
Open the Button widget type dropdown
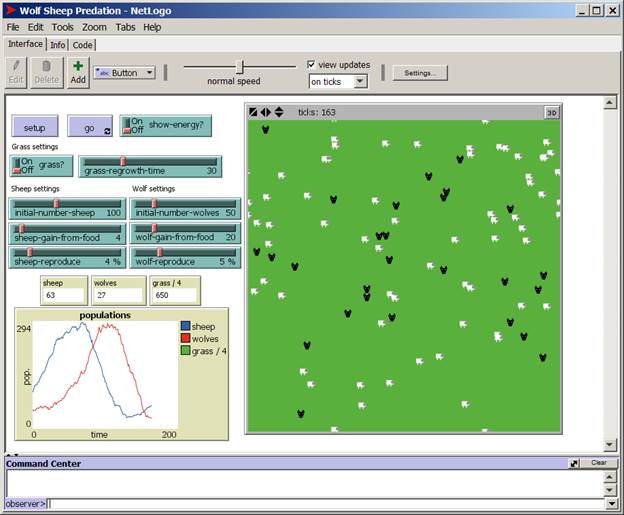[x=124, y=72]
